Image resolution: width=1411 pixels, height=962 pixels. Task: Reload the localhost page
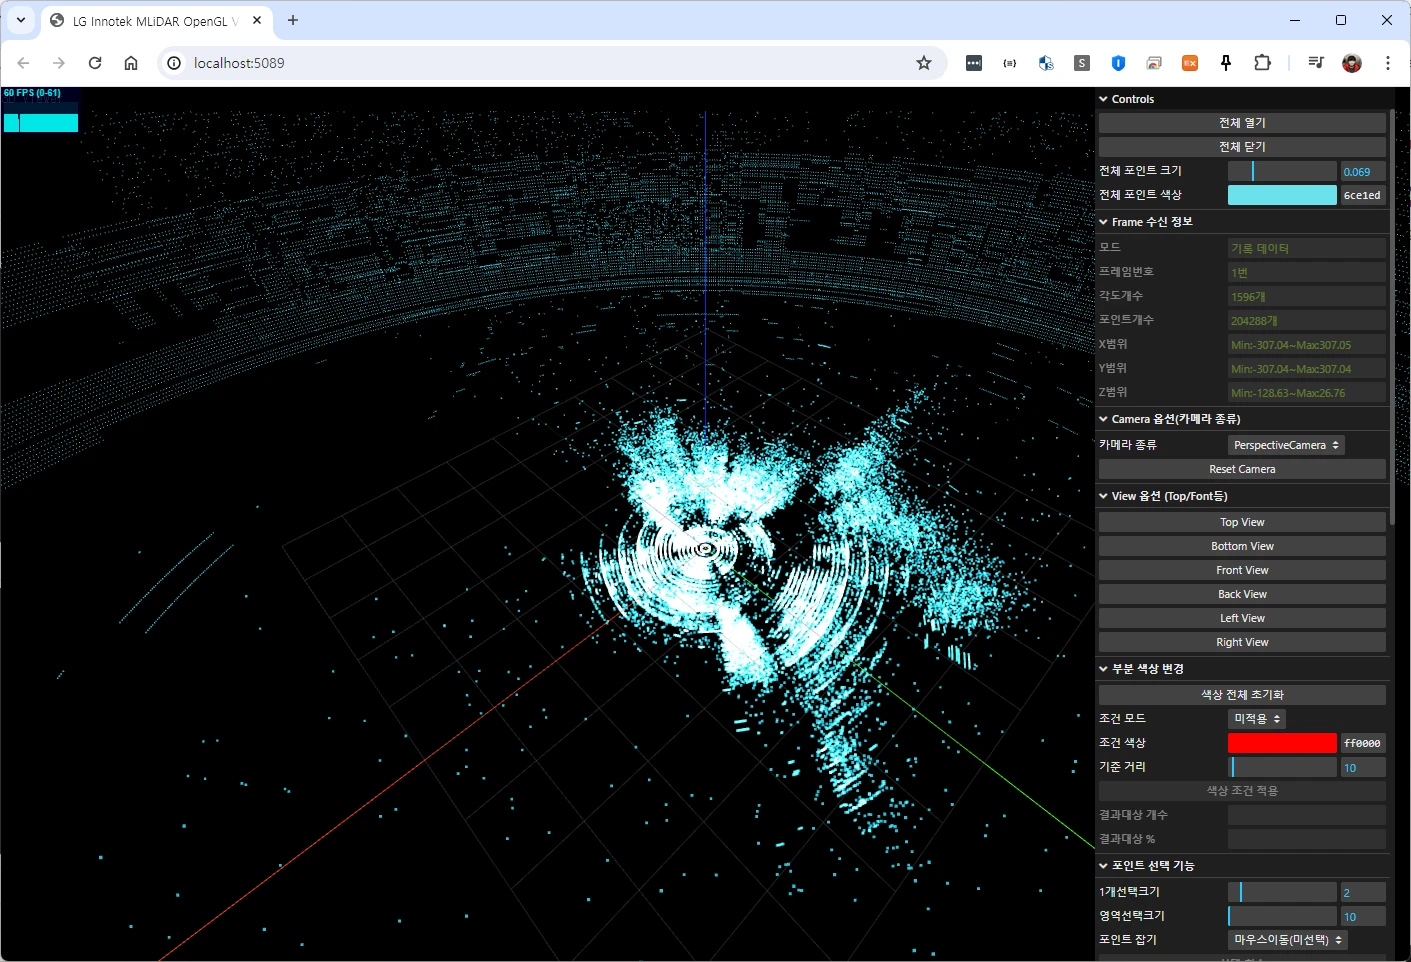pos(95,63)
